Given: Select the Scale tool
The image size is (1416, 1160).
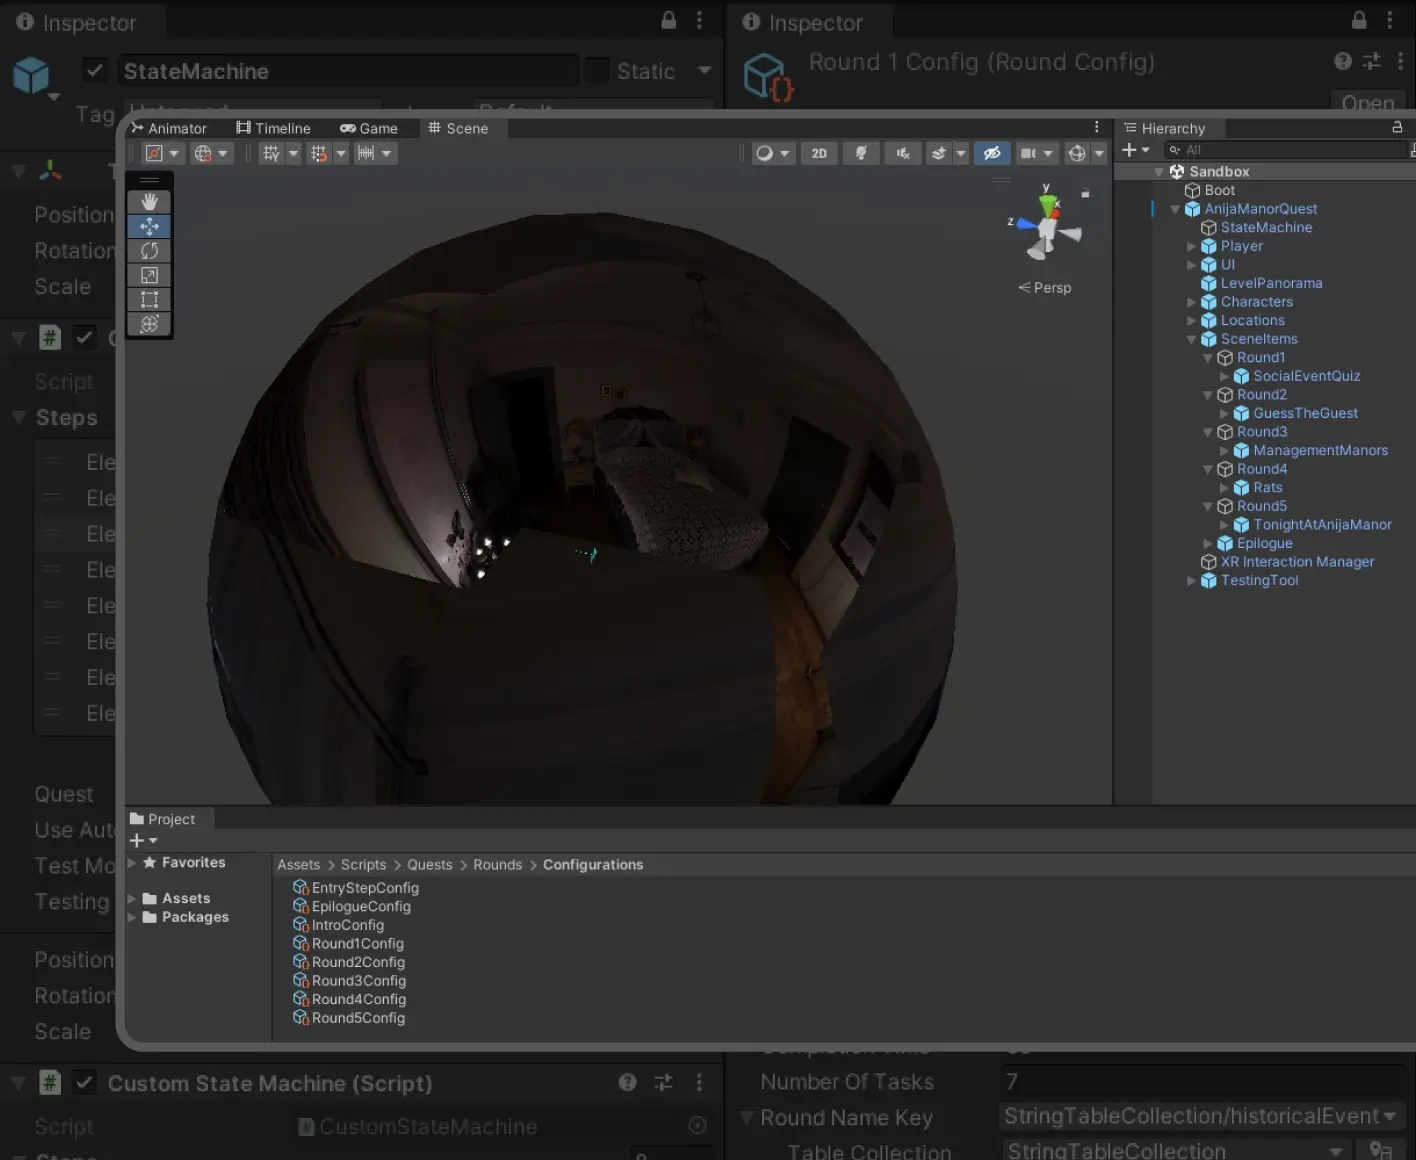Looking at the screenshot, I should pyautogui.click(x=149, y=275).
